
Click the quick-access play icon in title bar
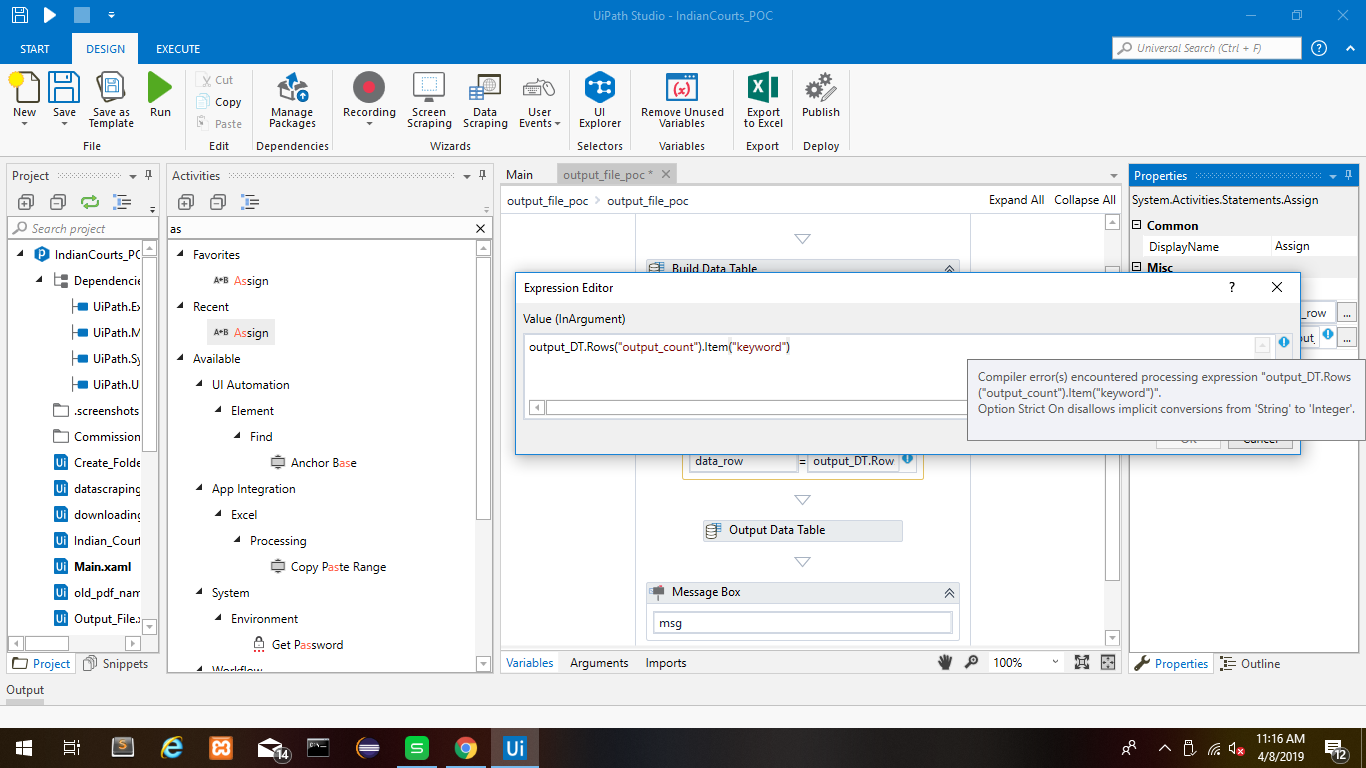(50, 16)
